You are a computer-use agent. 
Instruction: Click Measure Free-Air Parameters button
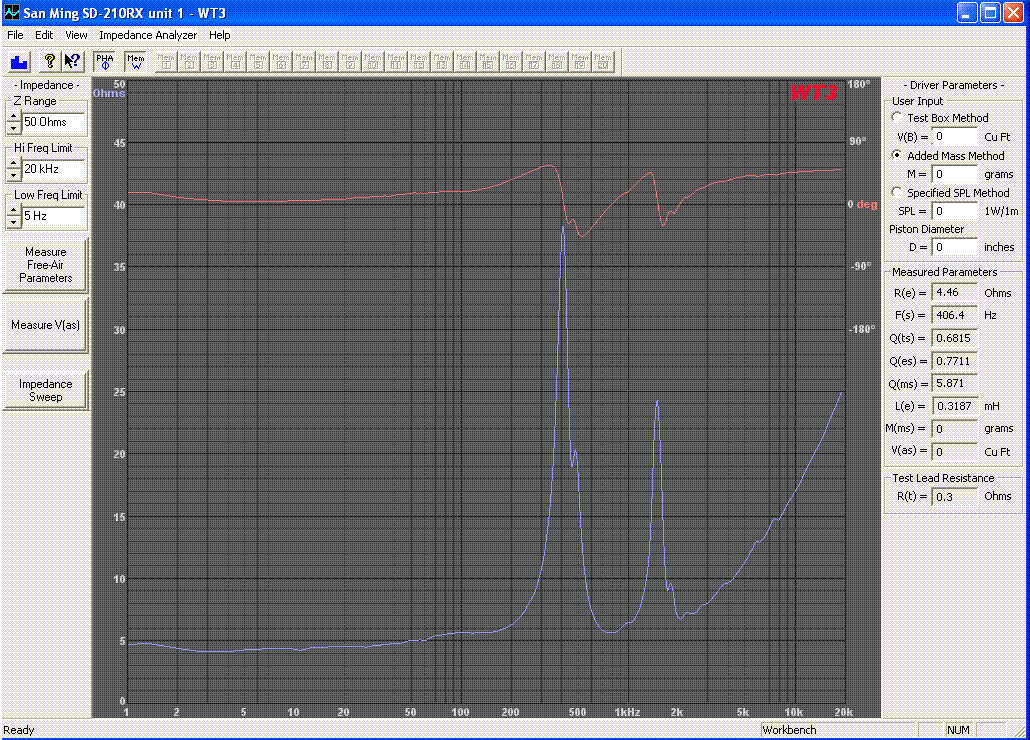(x=45, y=265)
